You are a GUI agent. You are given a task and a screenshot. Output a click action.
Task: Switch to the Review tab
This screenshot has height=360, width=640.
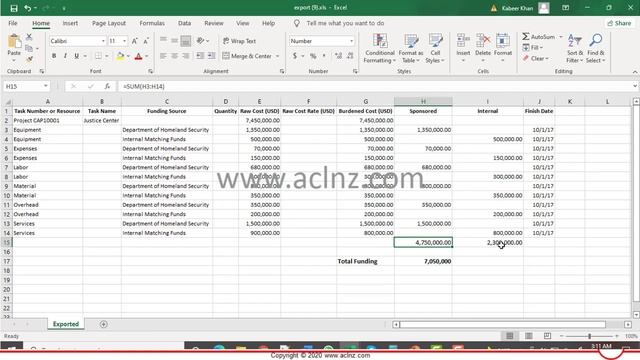coord(214,23)
